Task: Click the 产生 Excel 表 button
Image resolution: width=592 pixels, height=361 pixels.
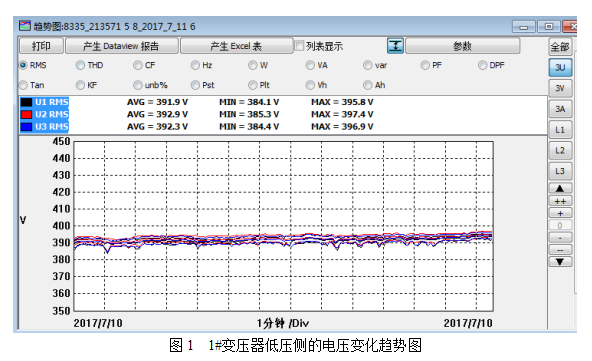Action: (236, 46)
